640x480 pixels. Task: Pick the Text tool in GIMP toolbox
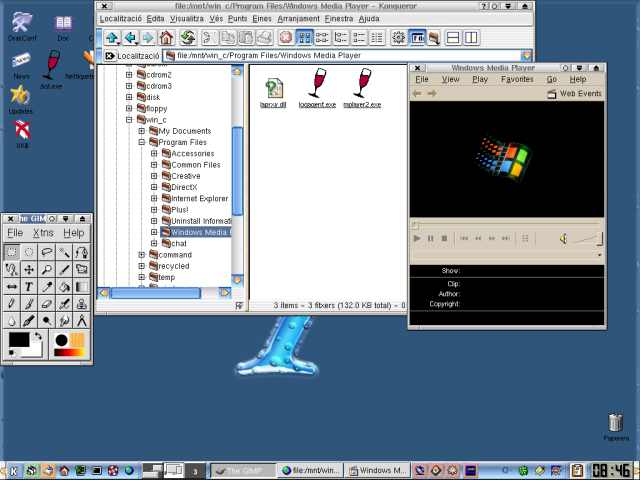click(x=29, y=287)
